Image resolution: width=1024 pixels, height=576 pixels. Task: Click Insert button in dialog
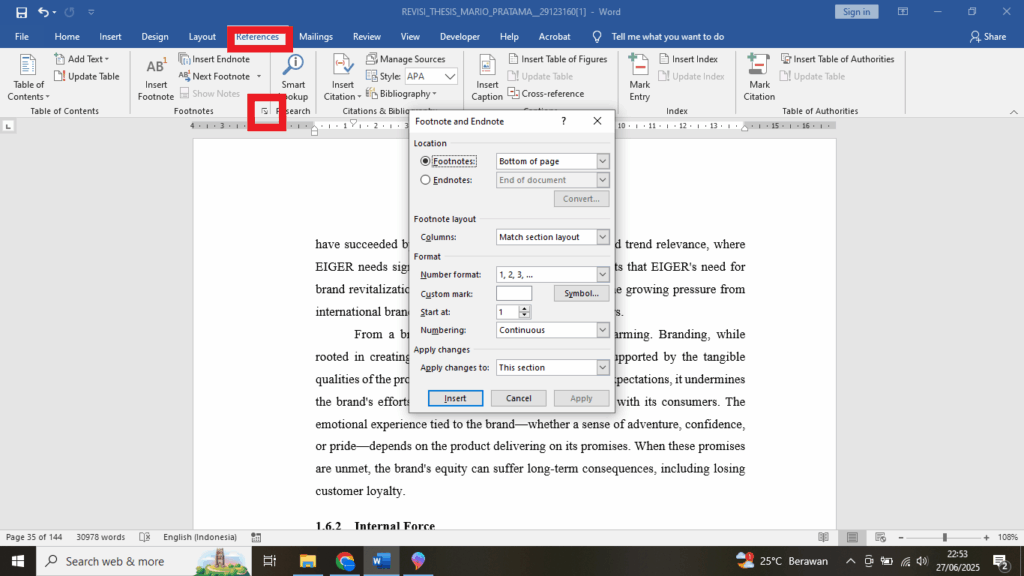(455, 398)
